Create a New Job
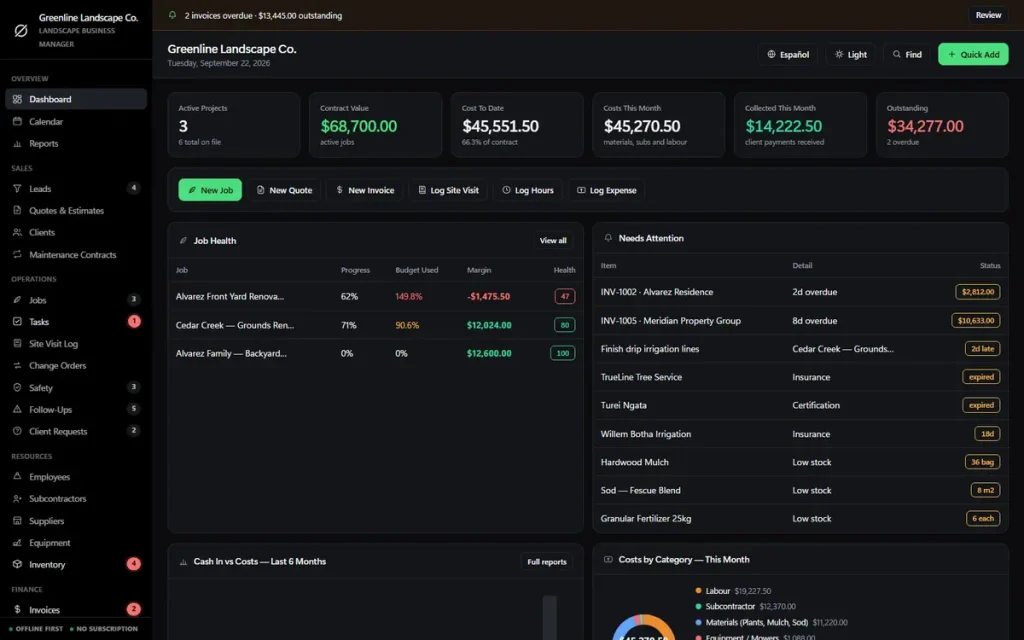The height and width of the screenshot is (640, 1024). (210, 190)
